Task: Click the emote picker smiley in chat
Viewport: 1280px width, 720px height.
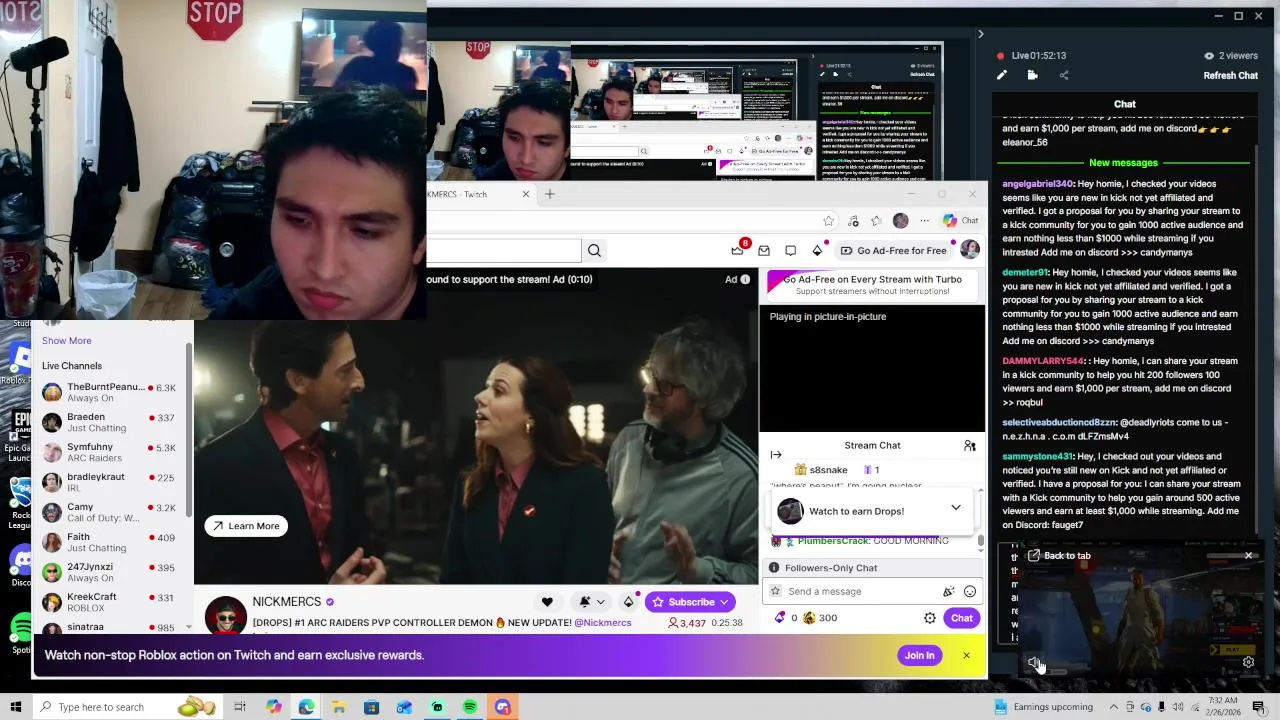Action: [x=969, y=592]
